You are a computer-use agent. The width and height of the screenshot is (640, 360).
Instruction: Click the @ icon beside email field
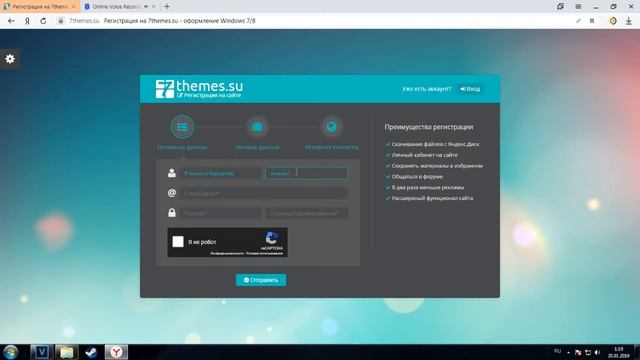(172, 193)
